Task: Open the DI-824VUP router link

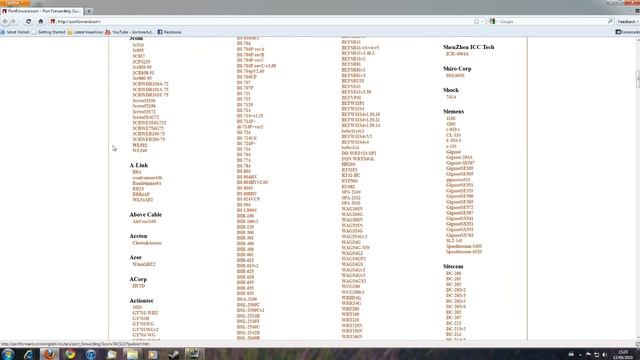Action: (x=248, y=199)
